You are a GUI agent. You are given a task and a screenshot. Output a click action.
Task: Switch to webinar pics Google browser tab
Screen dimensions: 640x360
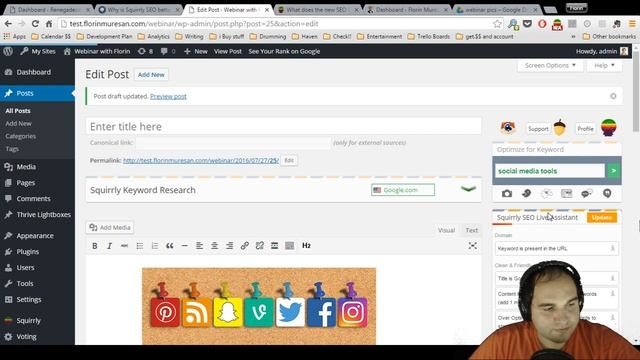496,9
